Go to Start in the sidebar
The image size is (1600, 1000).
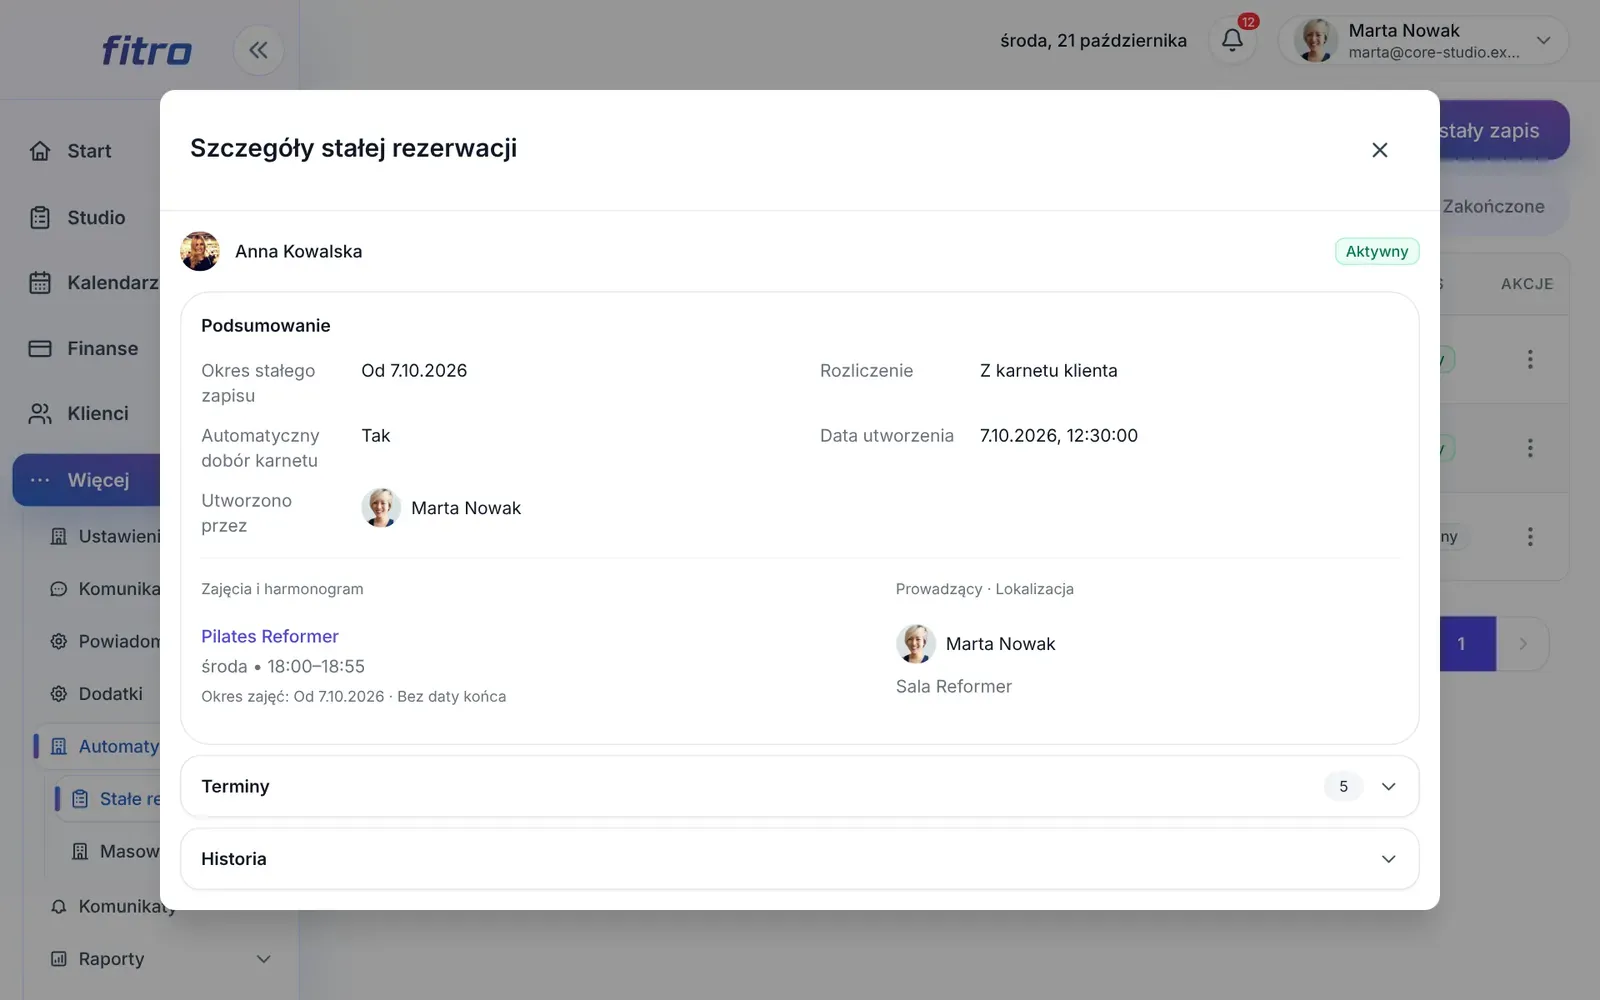[88, 151]
